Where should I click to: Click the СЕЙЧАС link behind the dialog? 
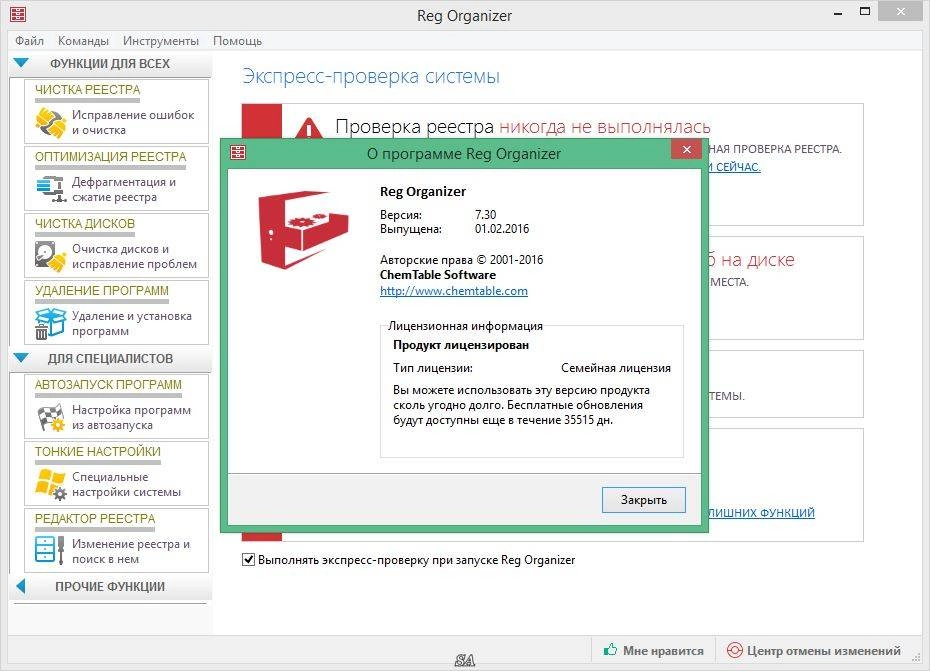[734, 167]
